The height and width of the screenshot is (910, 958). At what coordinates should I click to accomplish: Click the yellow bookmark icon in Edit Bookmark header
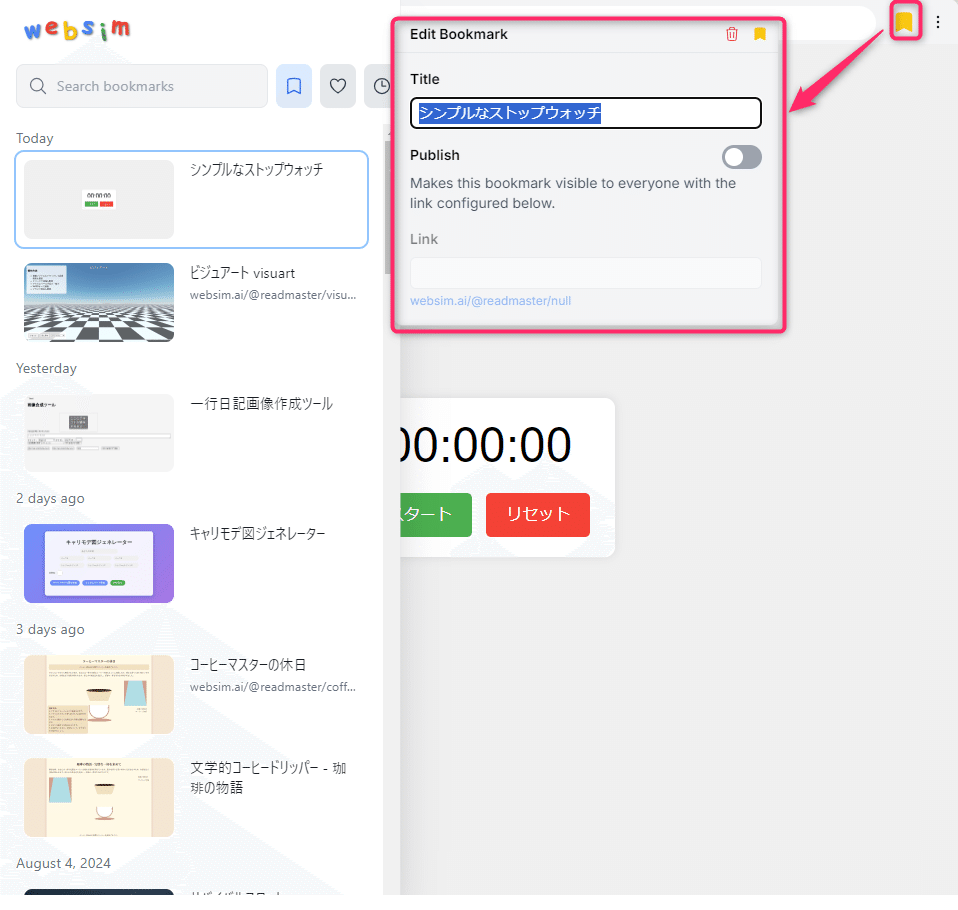click(x=759, y=34)
